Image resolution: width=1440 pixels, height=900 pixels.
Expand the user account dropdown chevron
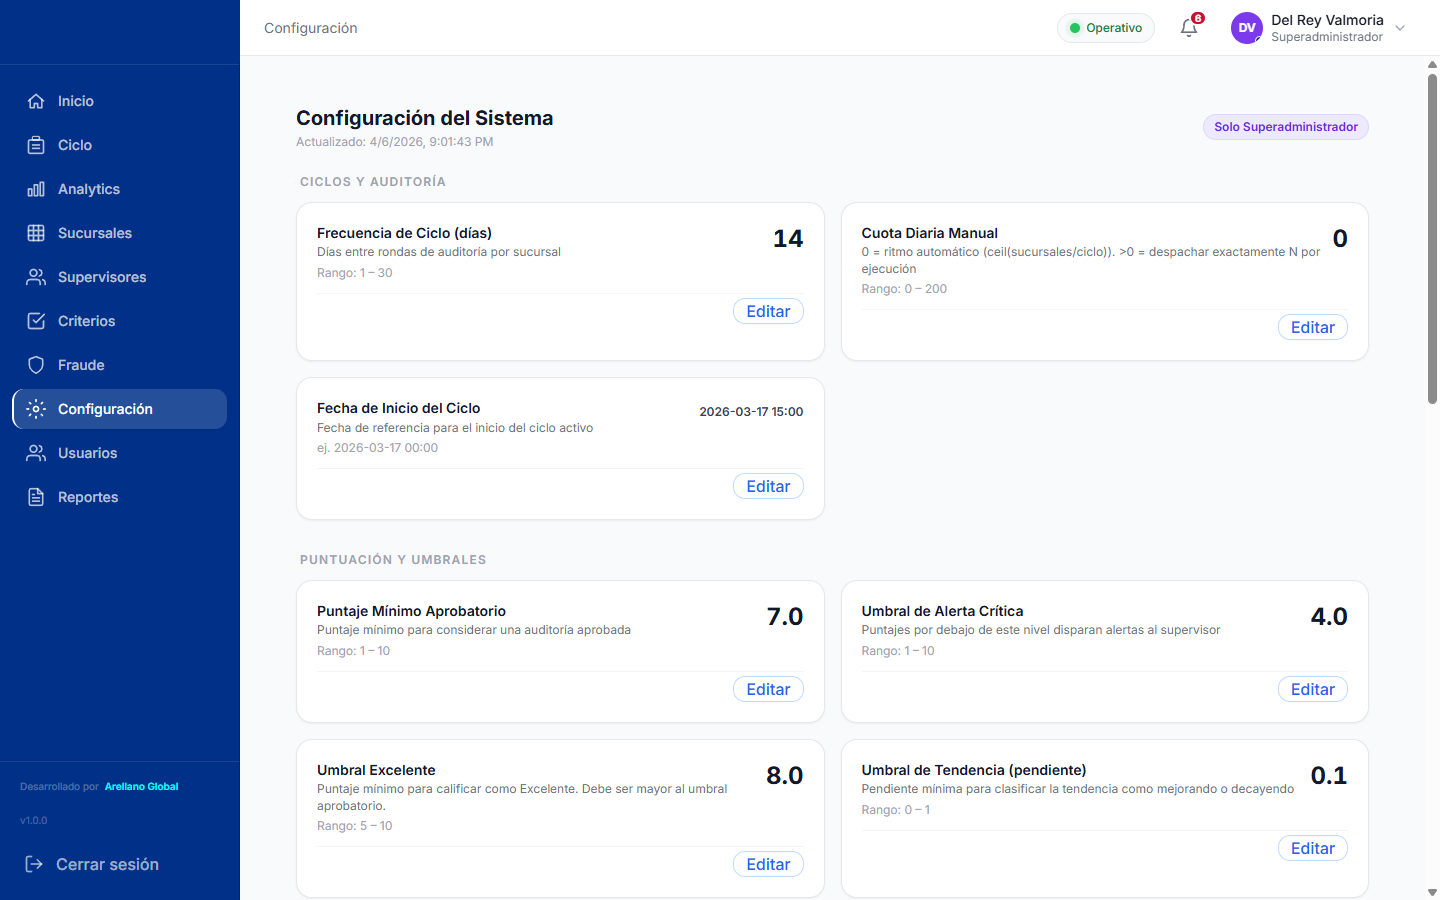coord(1400,28)
